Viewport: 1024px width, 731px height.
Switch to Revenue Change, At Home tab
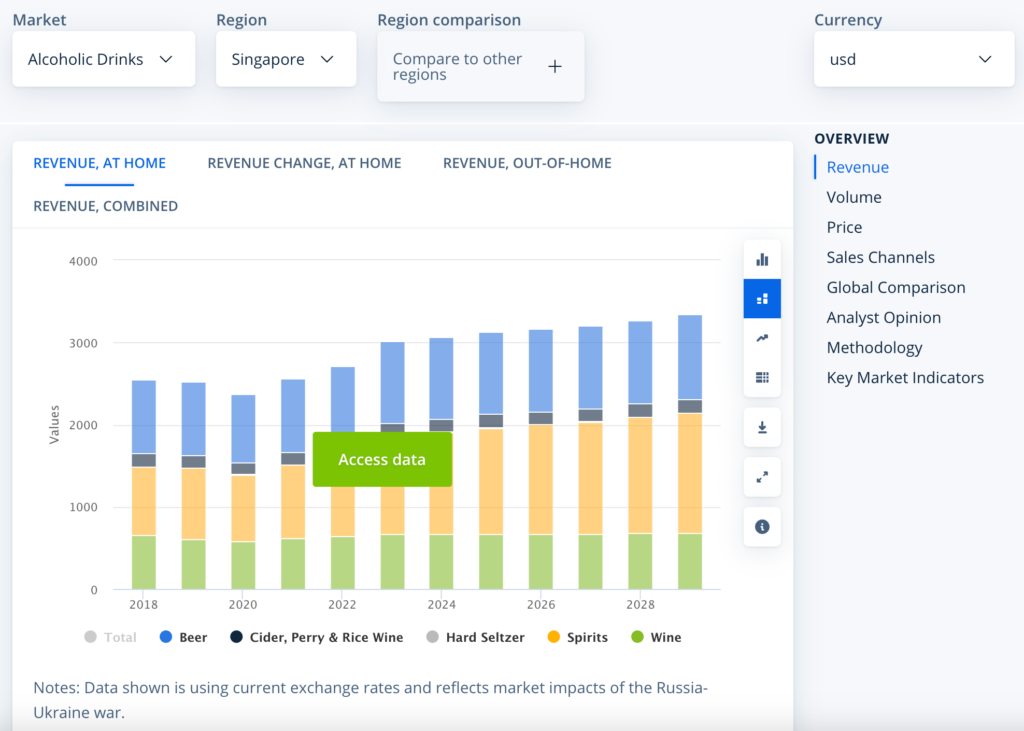(304, 163)
